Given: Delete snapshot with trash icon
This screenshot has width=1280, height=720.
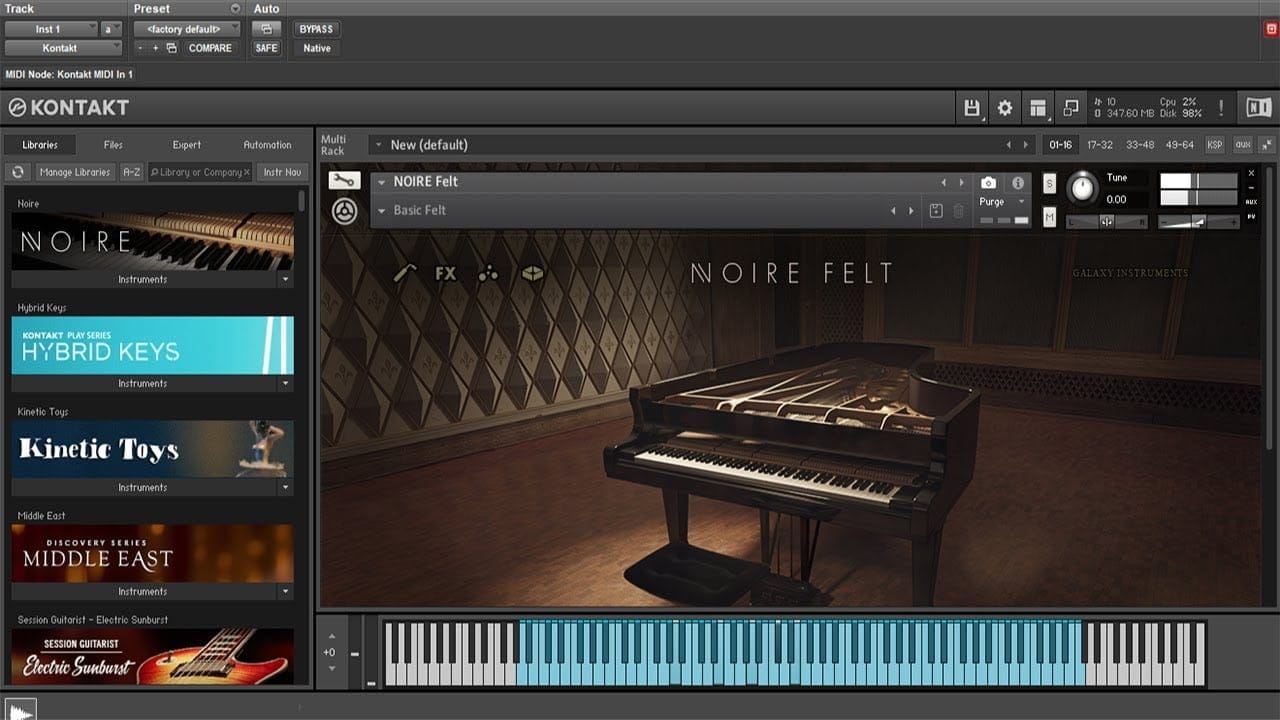Looking at the screenshot, I should tap(958, 211).
